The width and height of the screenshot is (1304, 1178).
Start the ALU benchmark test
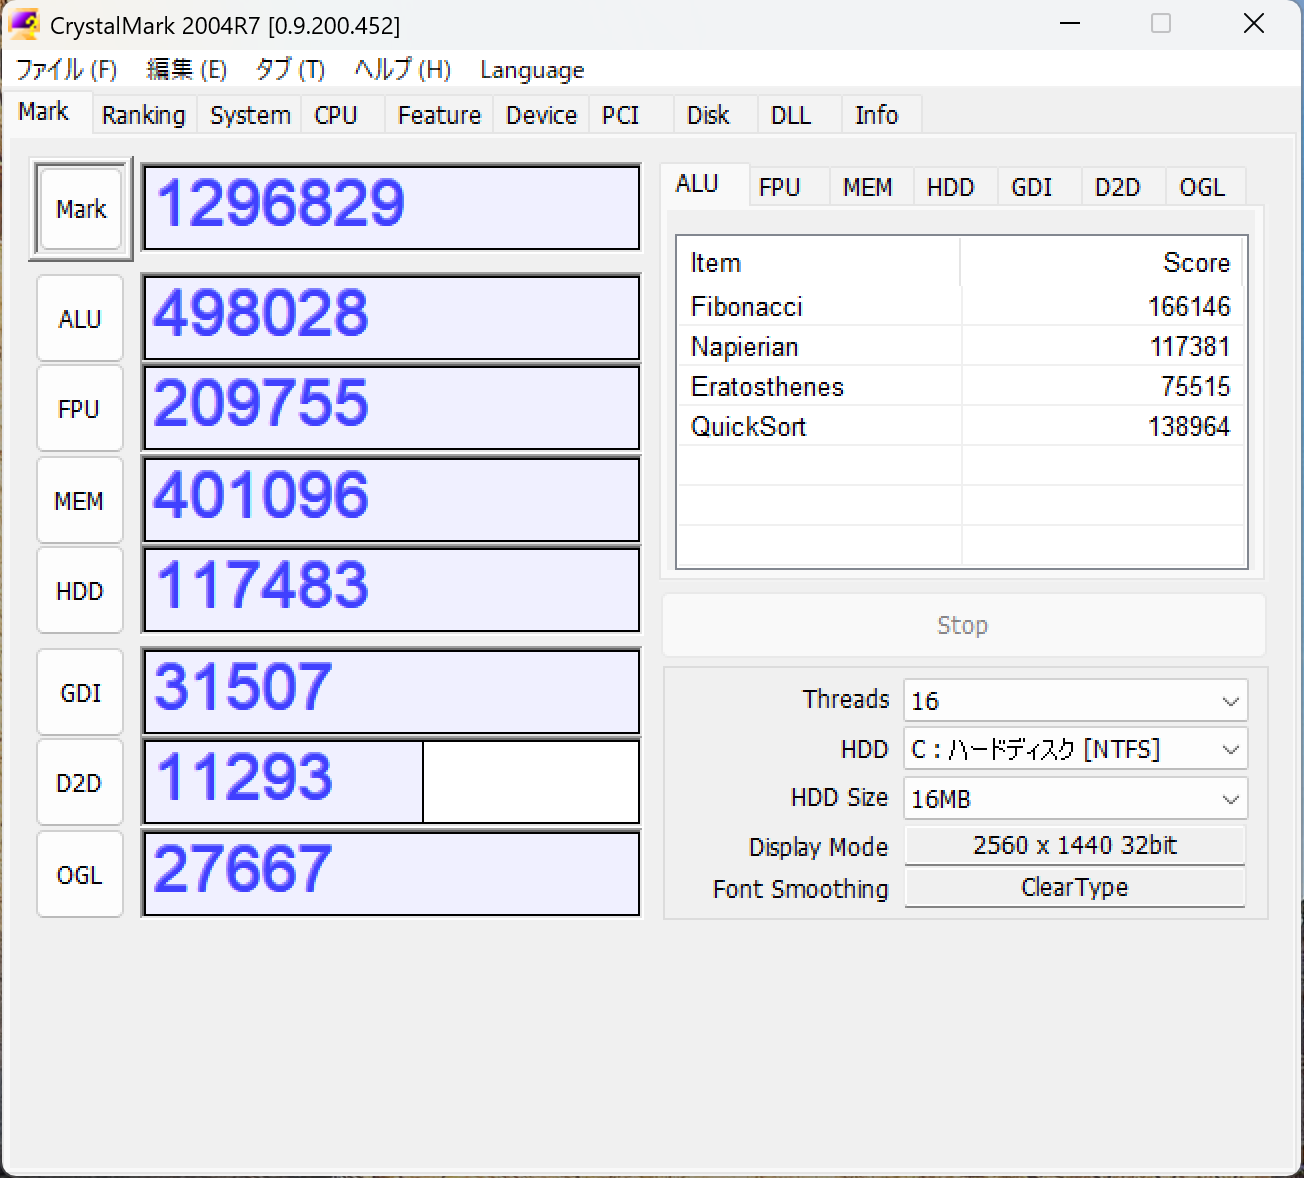tap(80, 319)
